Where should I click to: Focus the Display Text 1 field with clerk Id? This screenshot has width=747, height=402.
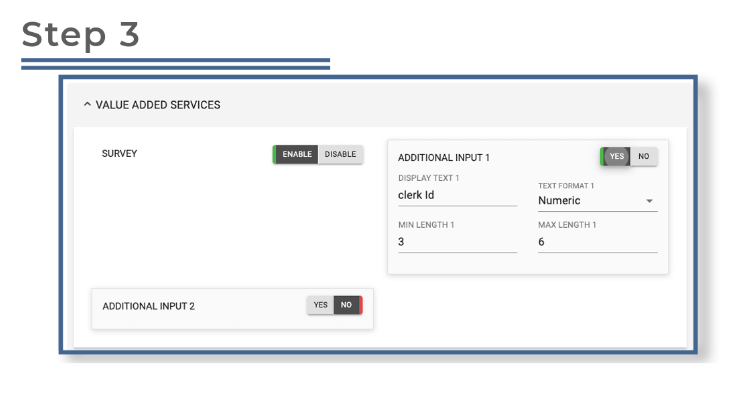click(x=456, y=196)
